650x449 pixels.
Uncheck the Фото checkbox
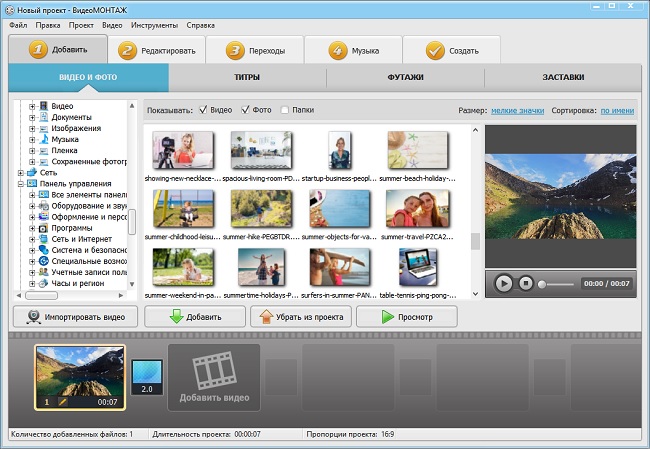pos(245,110)
